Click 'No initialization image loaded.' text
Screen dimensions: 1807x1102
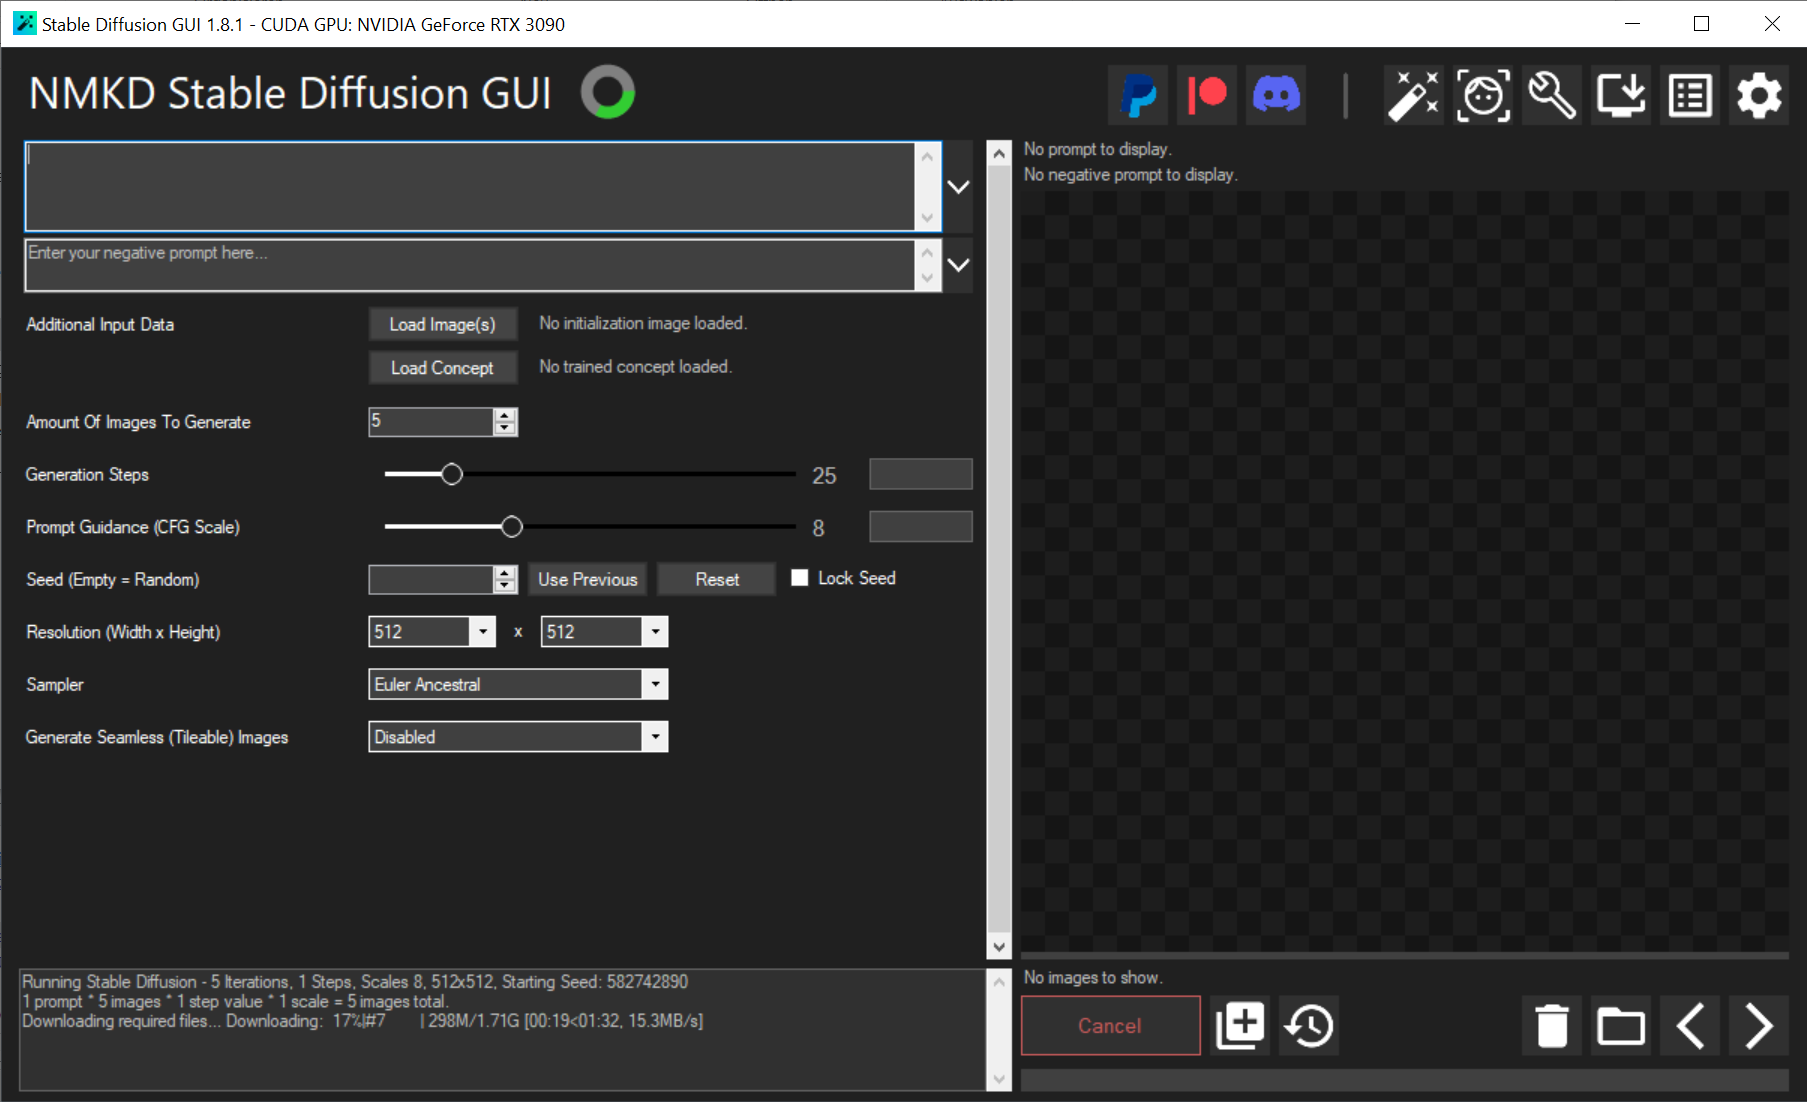coord(643,323)
